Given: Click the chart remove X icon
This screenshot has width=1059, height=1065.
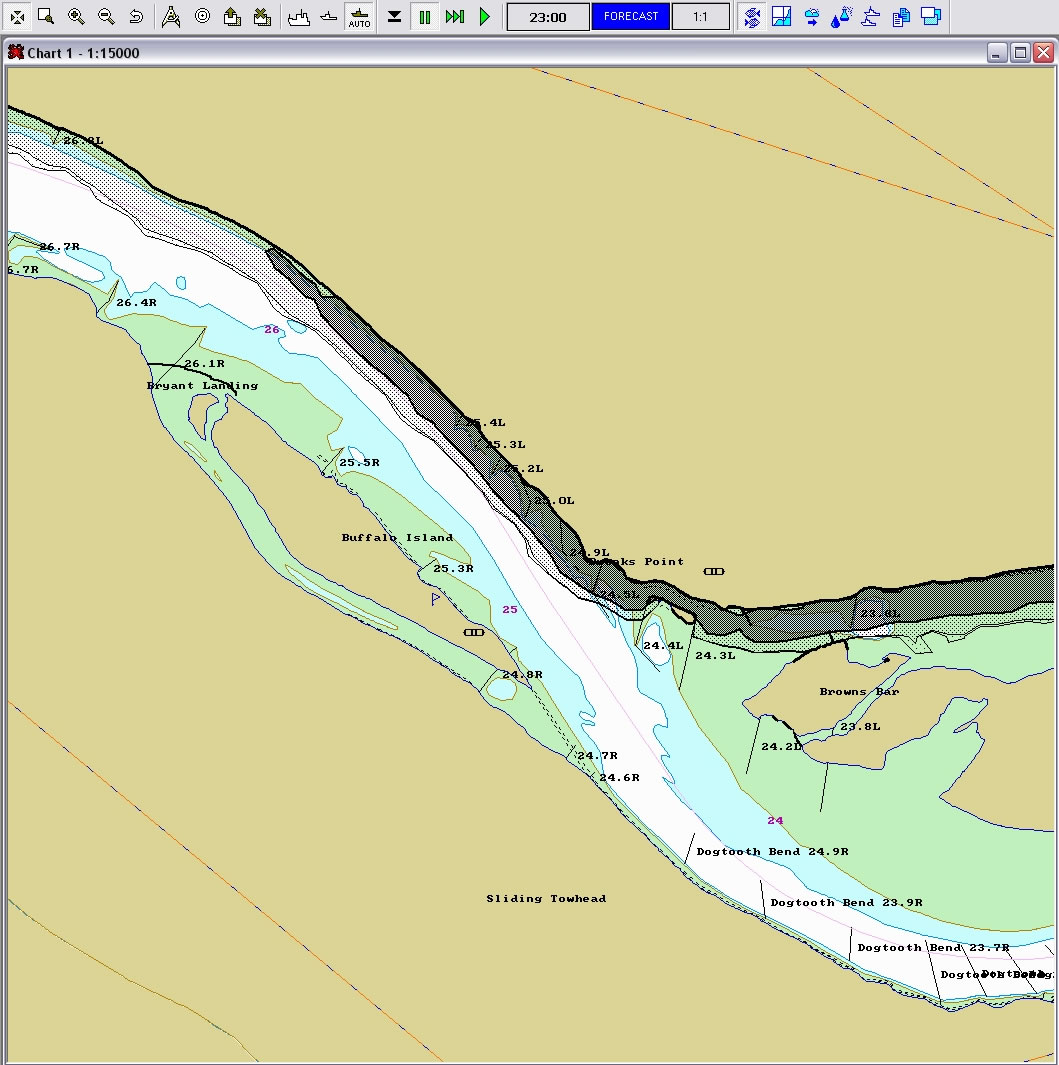Looking at the screenshot, I should click(x=262, y=16).
